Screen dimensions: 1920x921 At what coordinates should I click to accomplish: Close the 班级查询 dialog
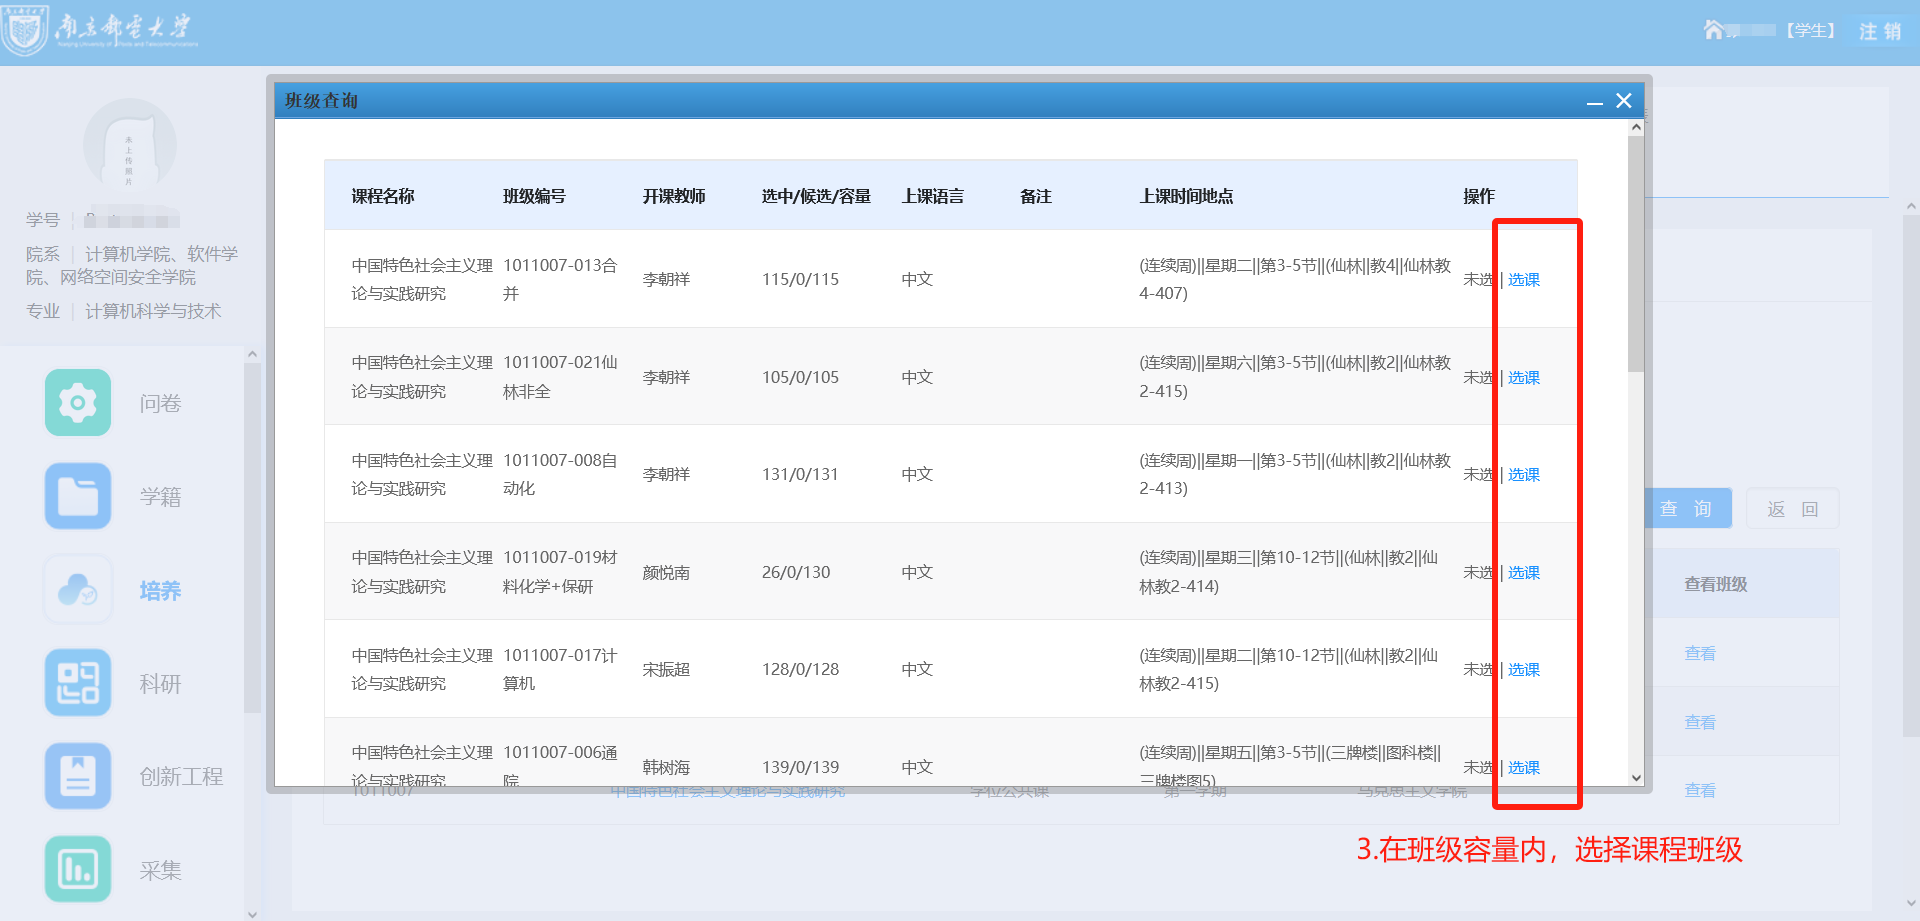(x=1624, y=101)
